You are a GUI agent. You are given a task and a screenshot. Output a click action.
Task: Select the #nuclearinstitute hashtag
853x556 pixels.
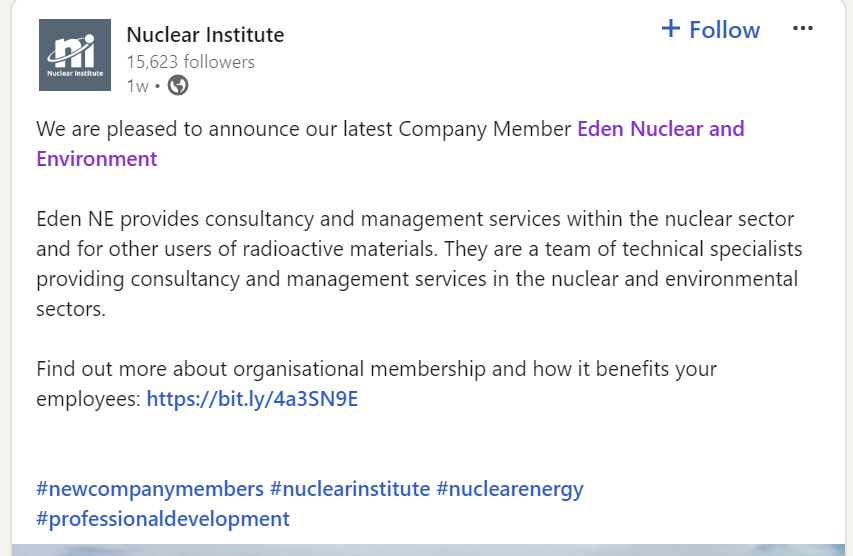(350, 489)
